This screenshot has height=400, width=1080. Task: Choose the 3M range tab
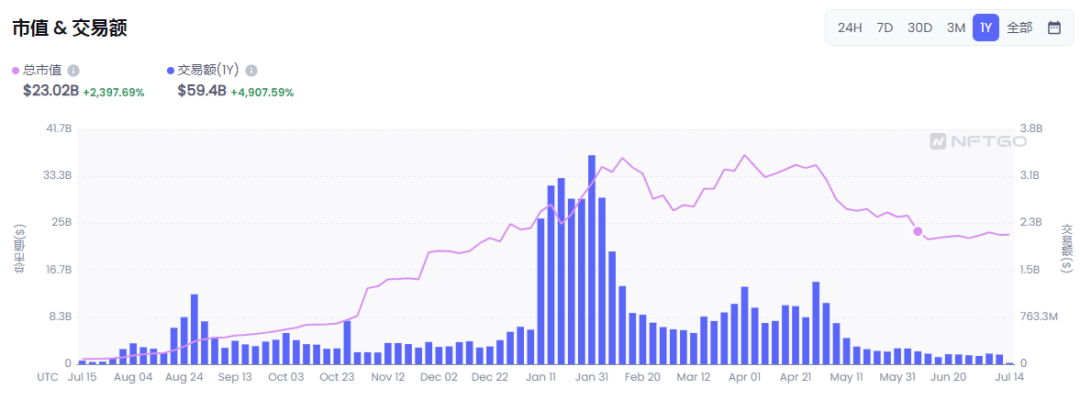(956, 28)
